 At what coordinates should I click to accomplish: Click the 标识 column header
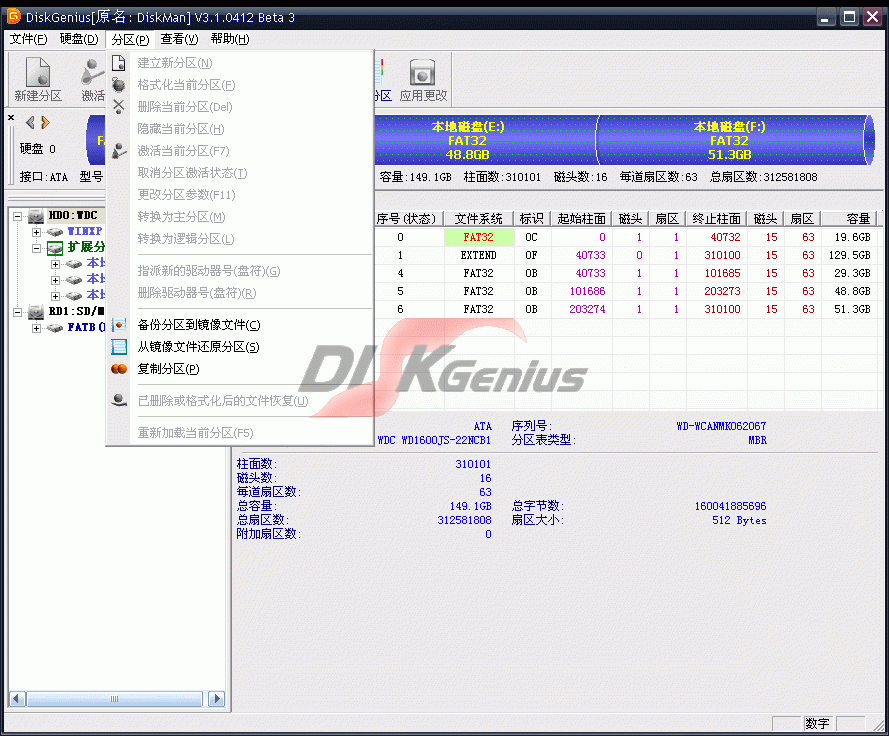click(531, 219)
